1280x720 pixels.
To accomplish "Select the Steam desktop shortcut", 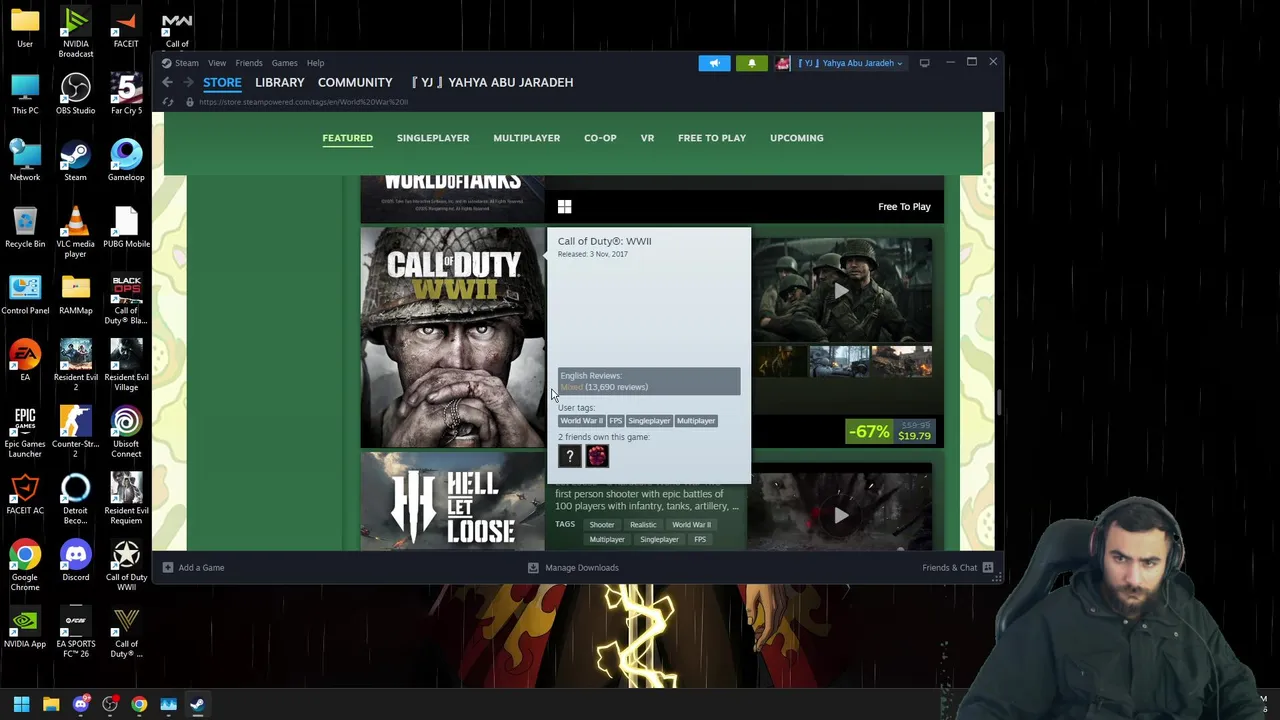I will (x=75, y=162).
